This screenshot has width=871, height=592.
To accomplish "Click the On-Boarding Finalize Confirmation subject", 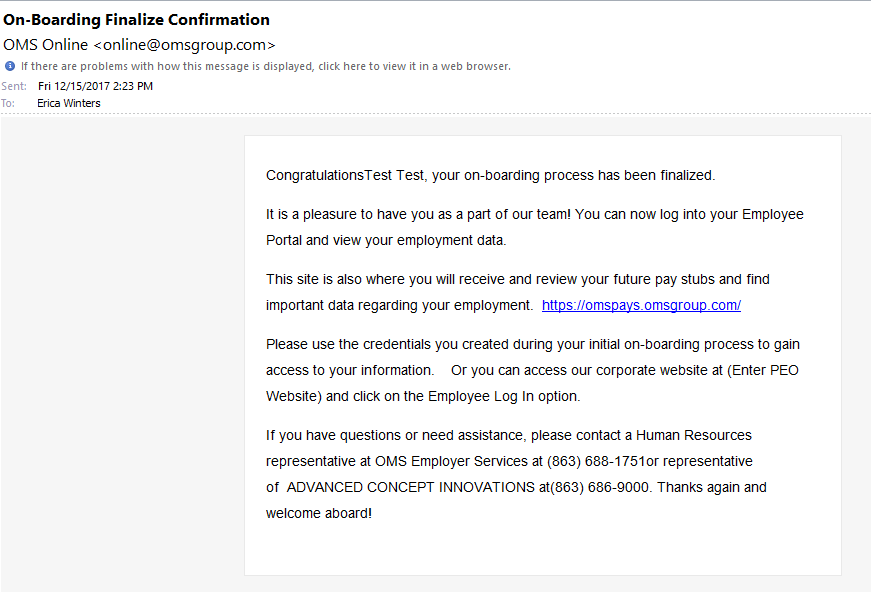I will pyautogui.click(x=136, y=19).
